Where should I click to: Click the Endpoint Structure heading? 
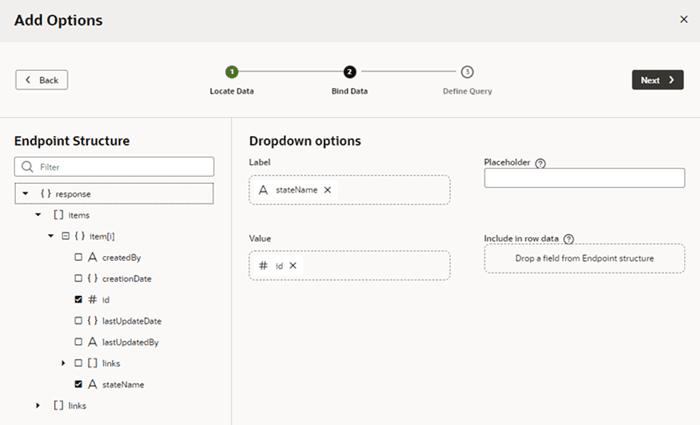point(72,141)
